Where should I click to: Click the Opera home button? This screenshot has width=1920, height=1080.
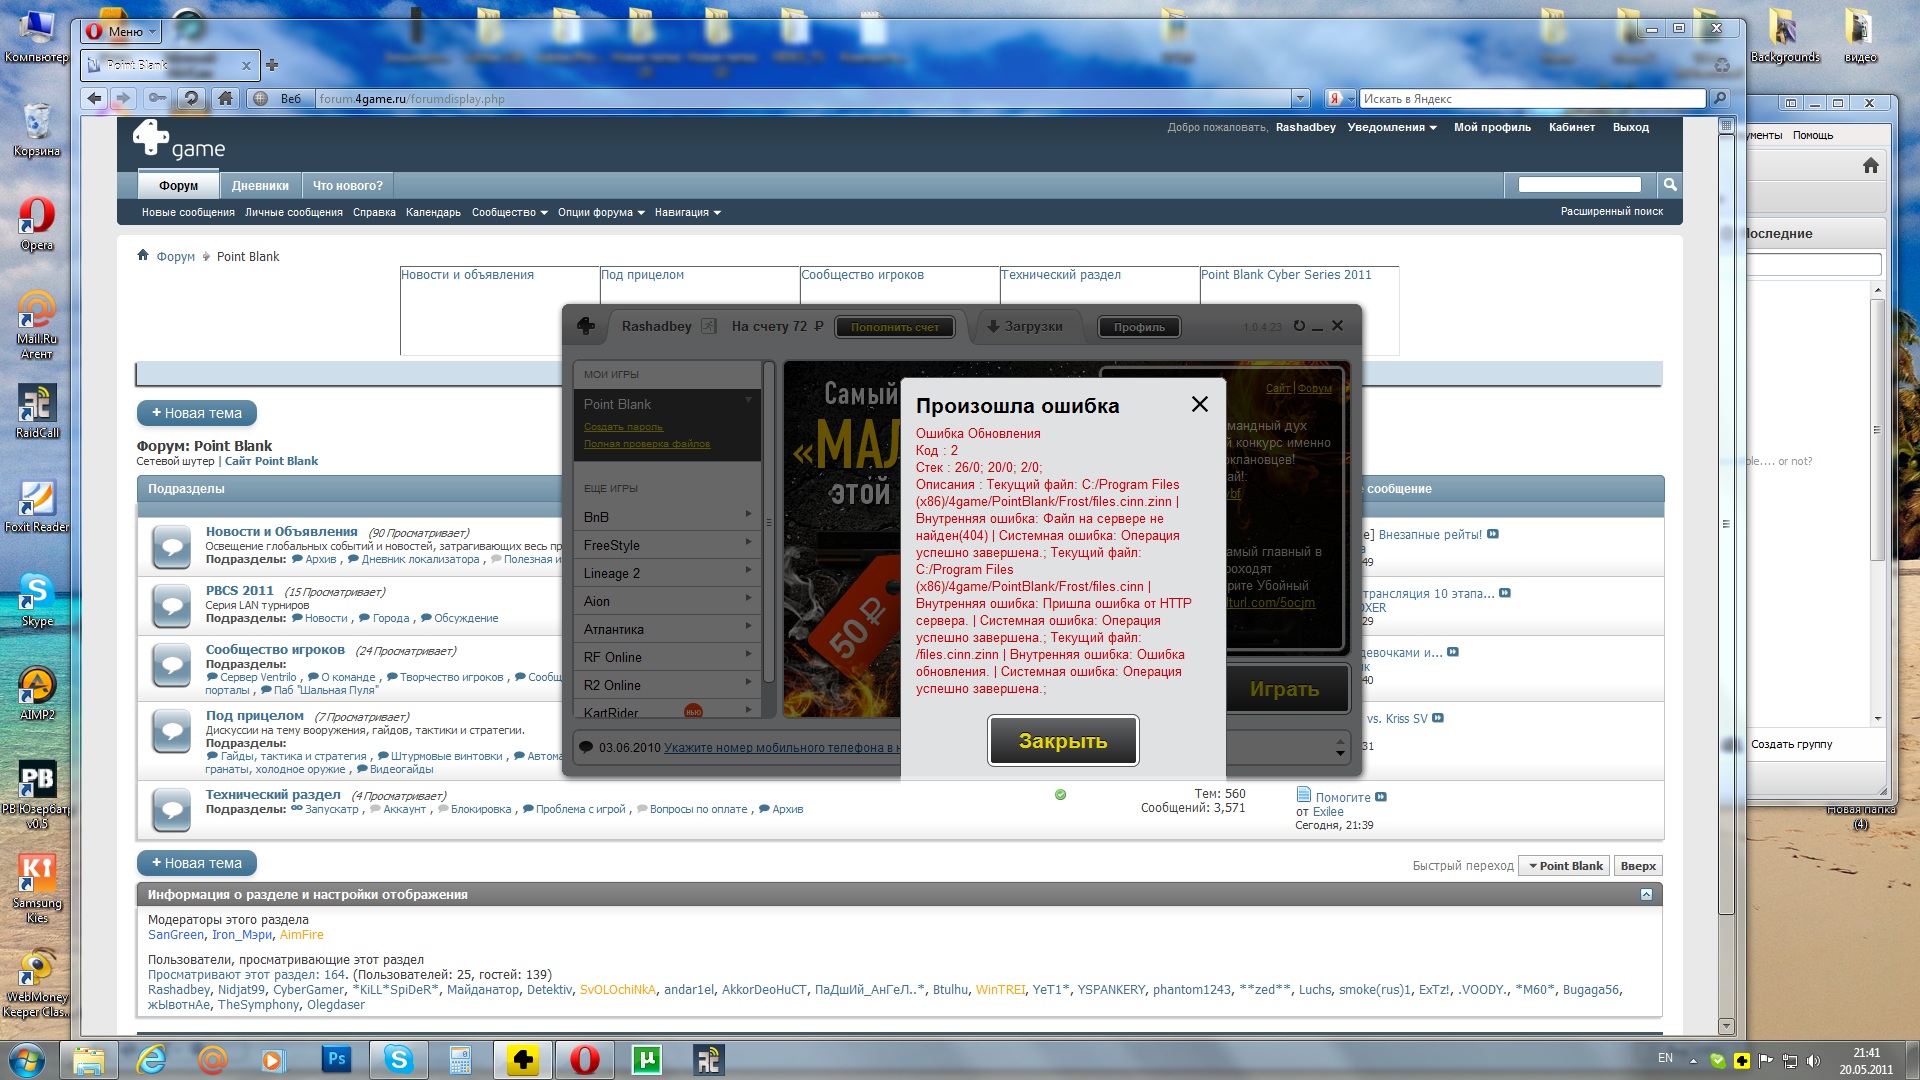click(x=225, y=98)
